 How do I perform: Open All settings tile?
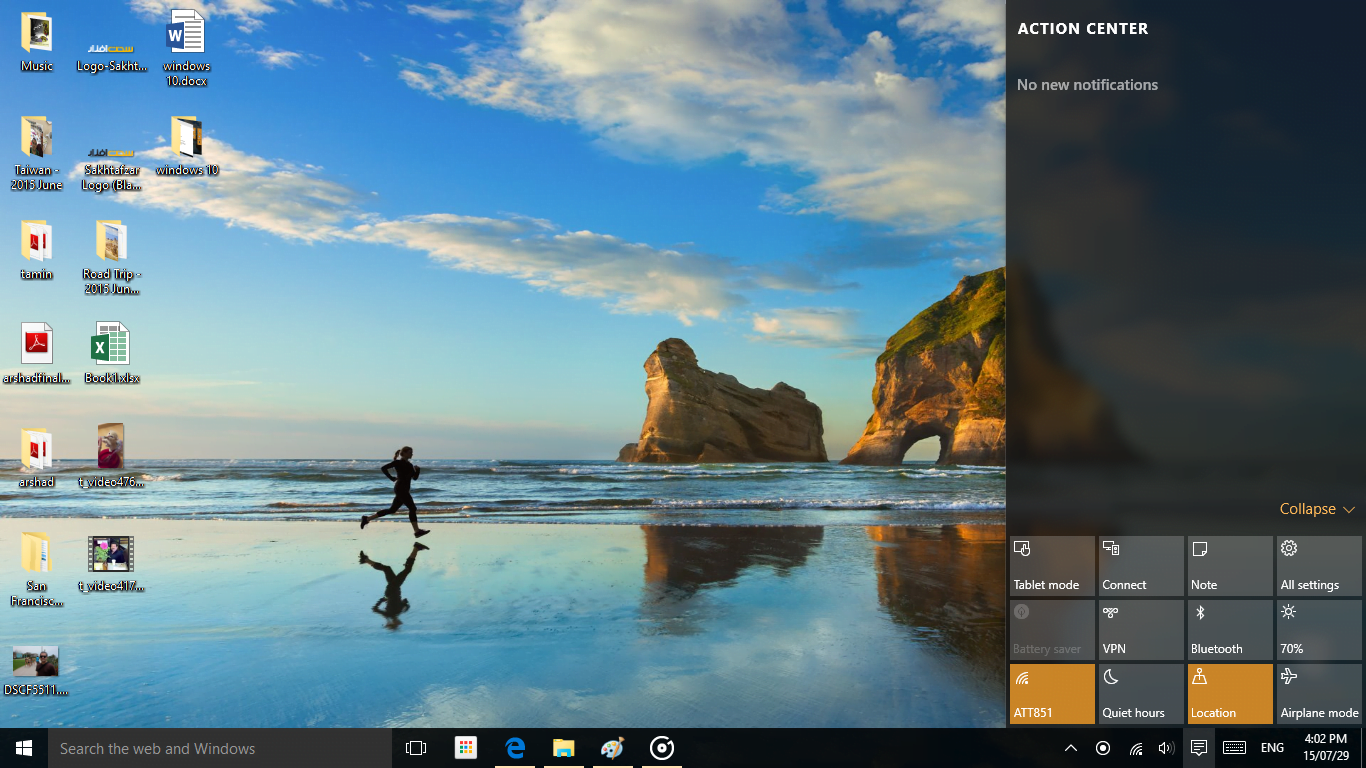click(1318, 566)
